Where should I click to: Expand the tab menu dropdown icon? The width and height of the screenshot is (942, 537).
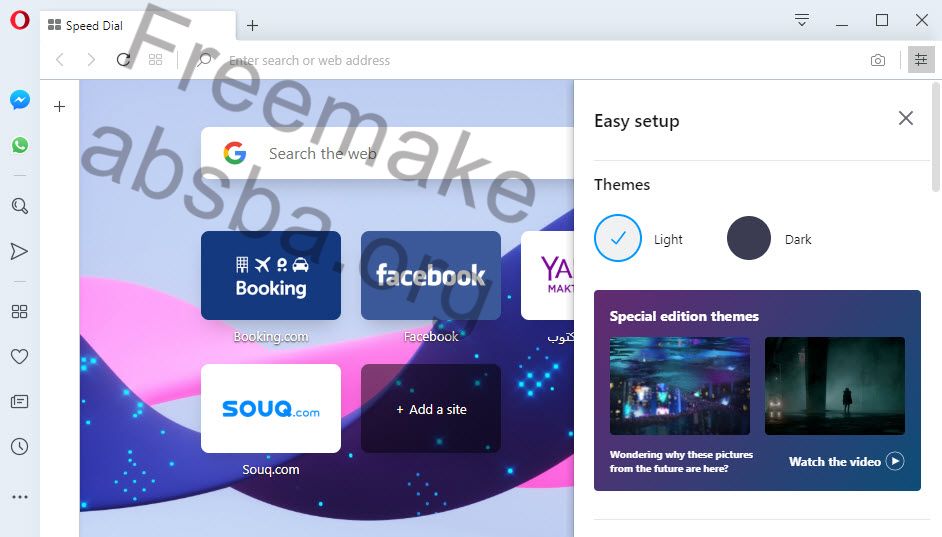click(801, 20)
